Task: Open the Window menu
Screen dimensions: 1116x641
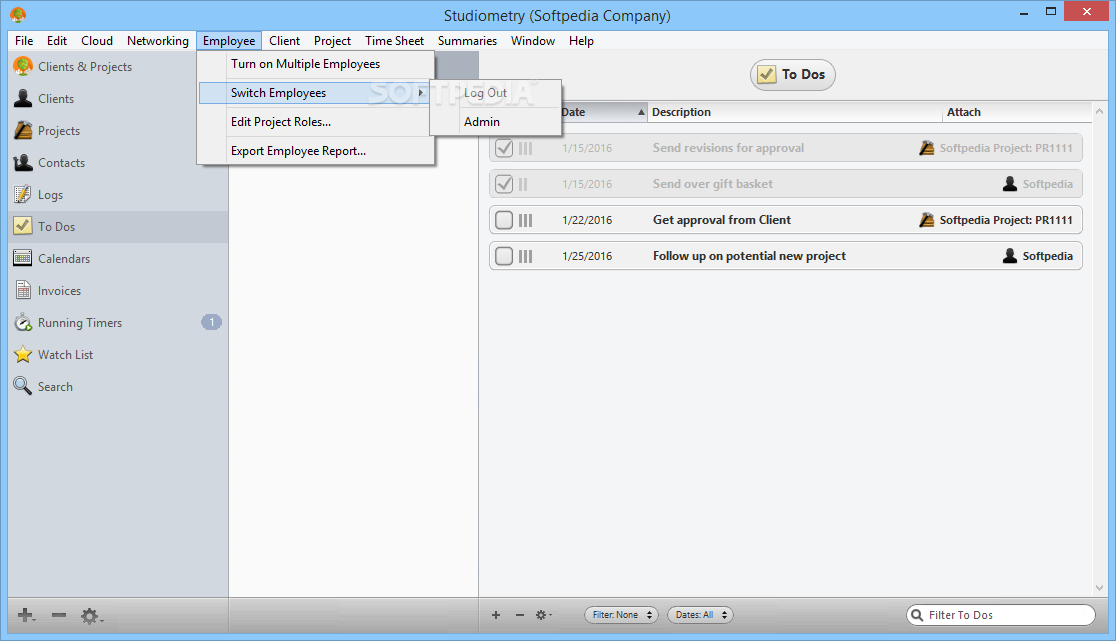Action: 532,41
